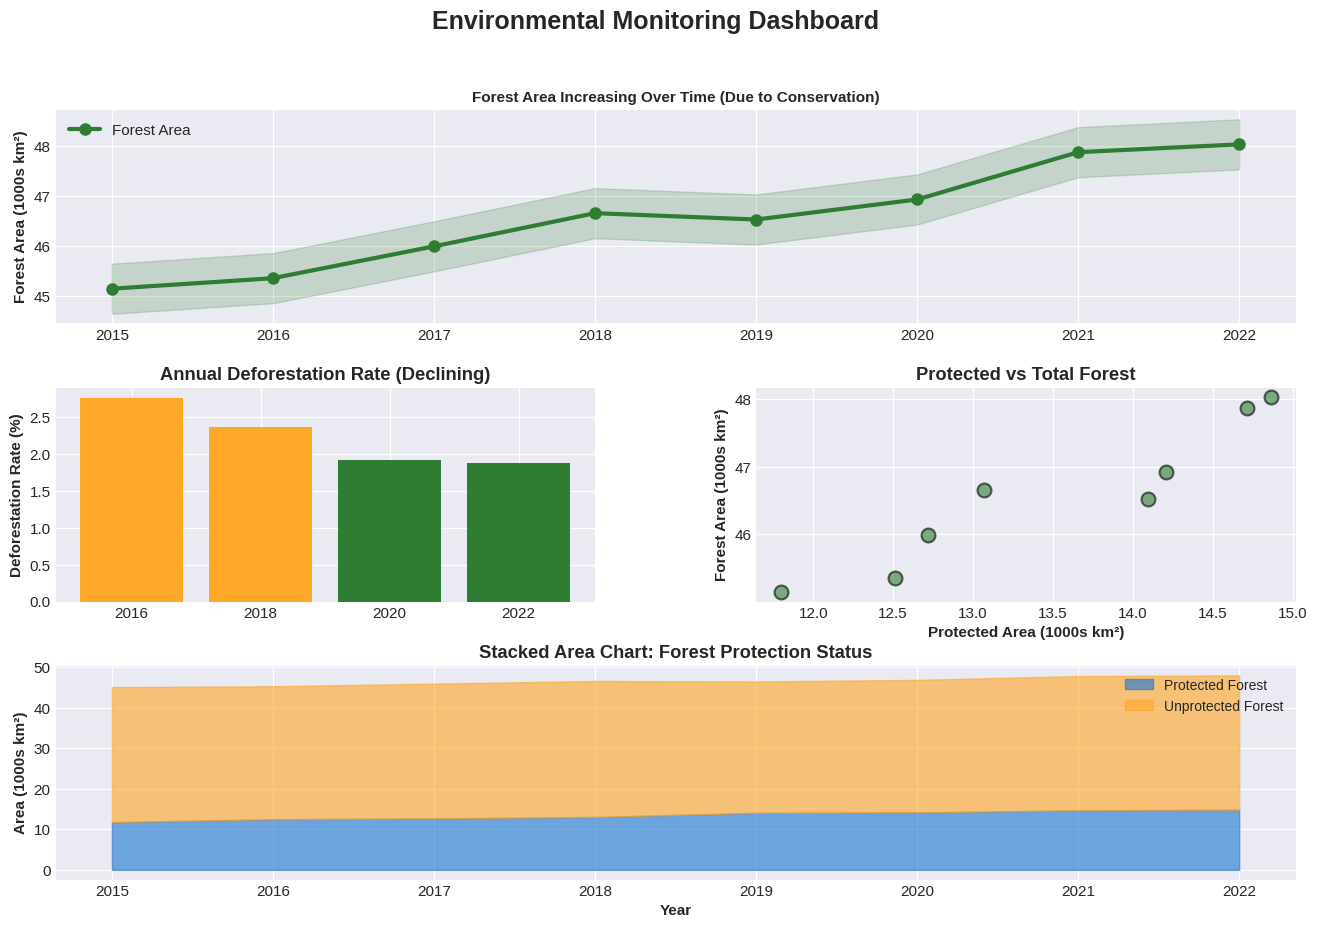
Task: Click the Forest Area legend line marker
Action: pos(85,130)
